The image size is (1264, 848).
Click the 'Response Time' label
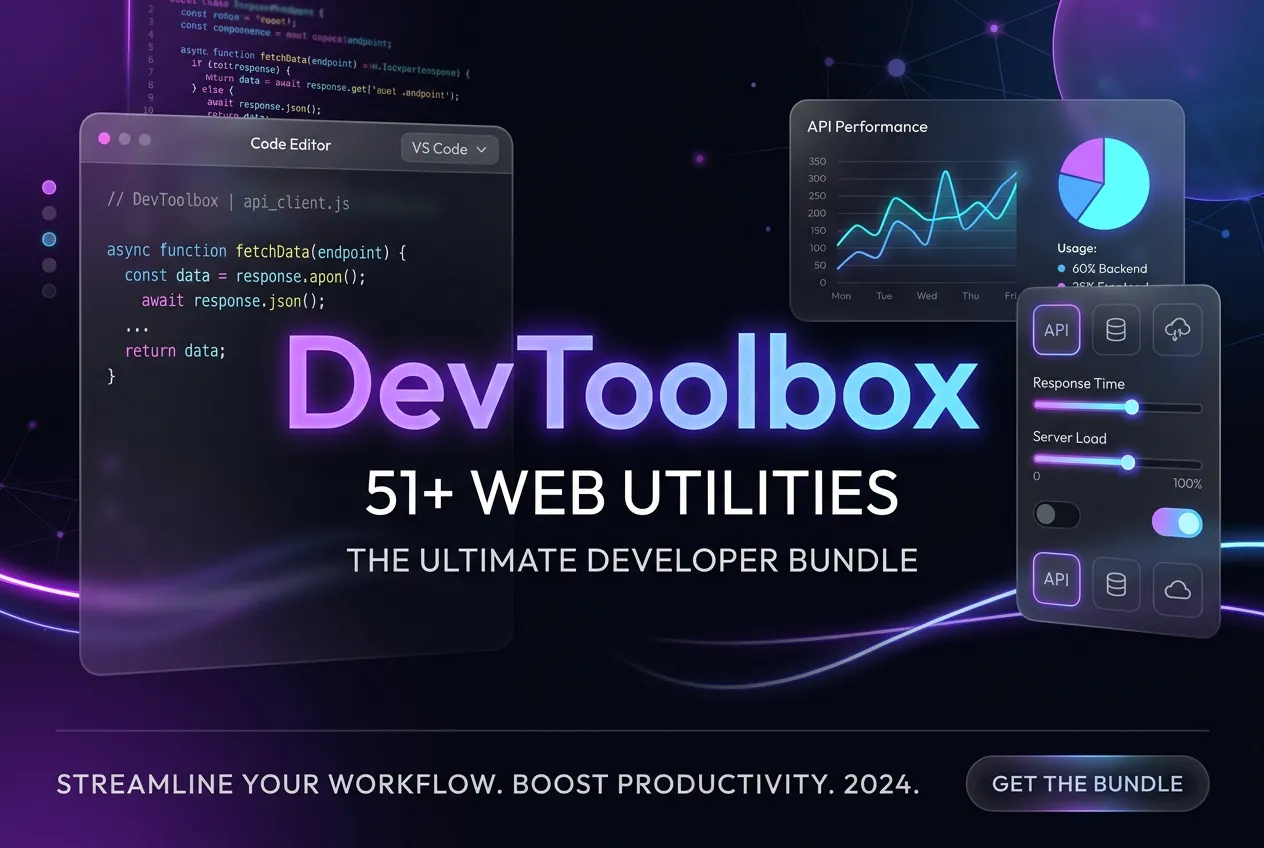click(x=1078, y=383)
